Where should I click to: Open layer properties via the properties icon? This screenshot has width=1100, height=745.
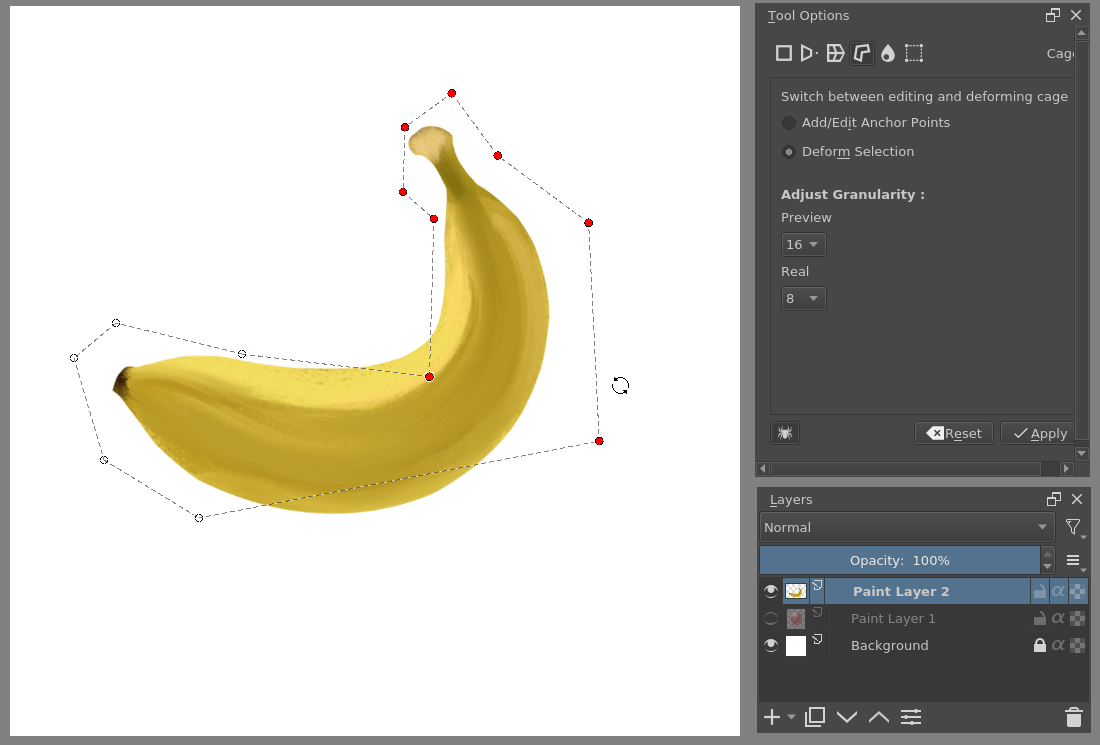point(911,717)
